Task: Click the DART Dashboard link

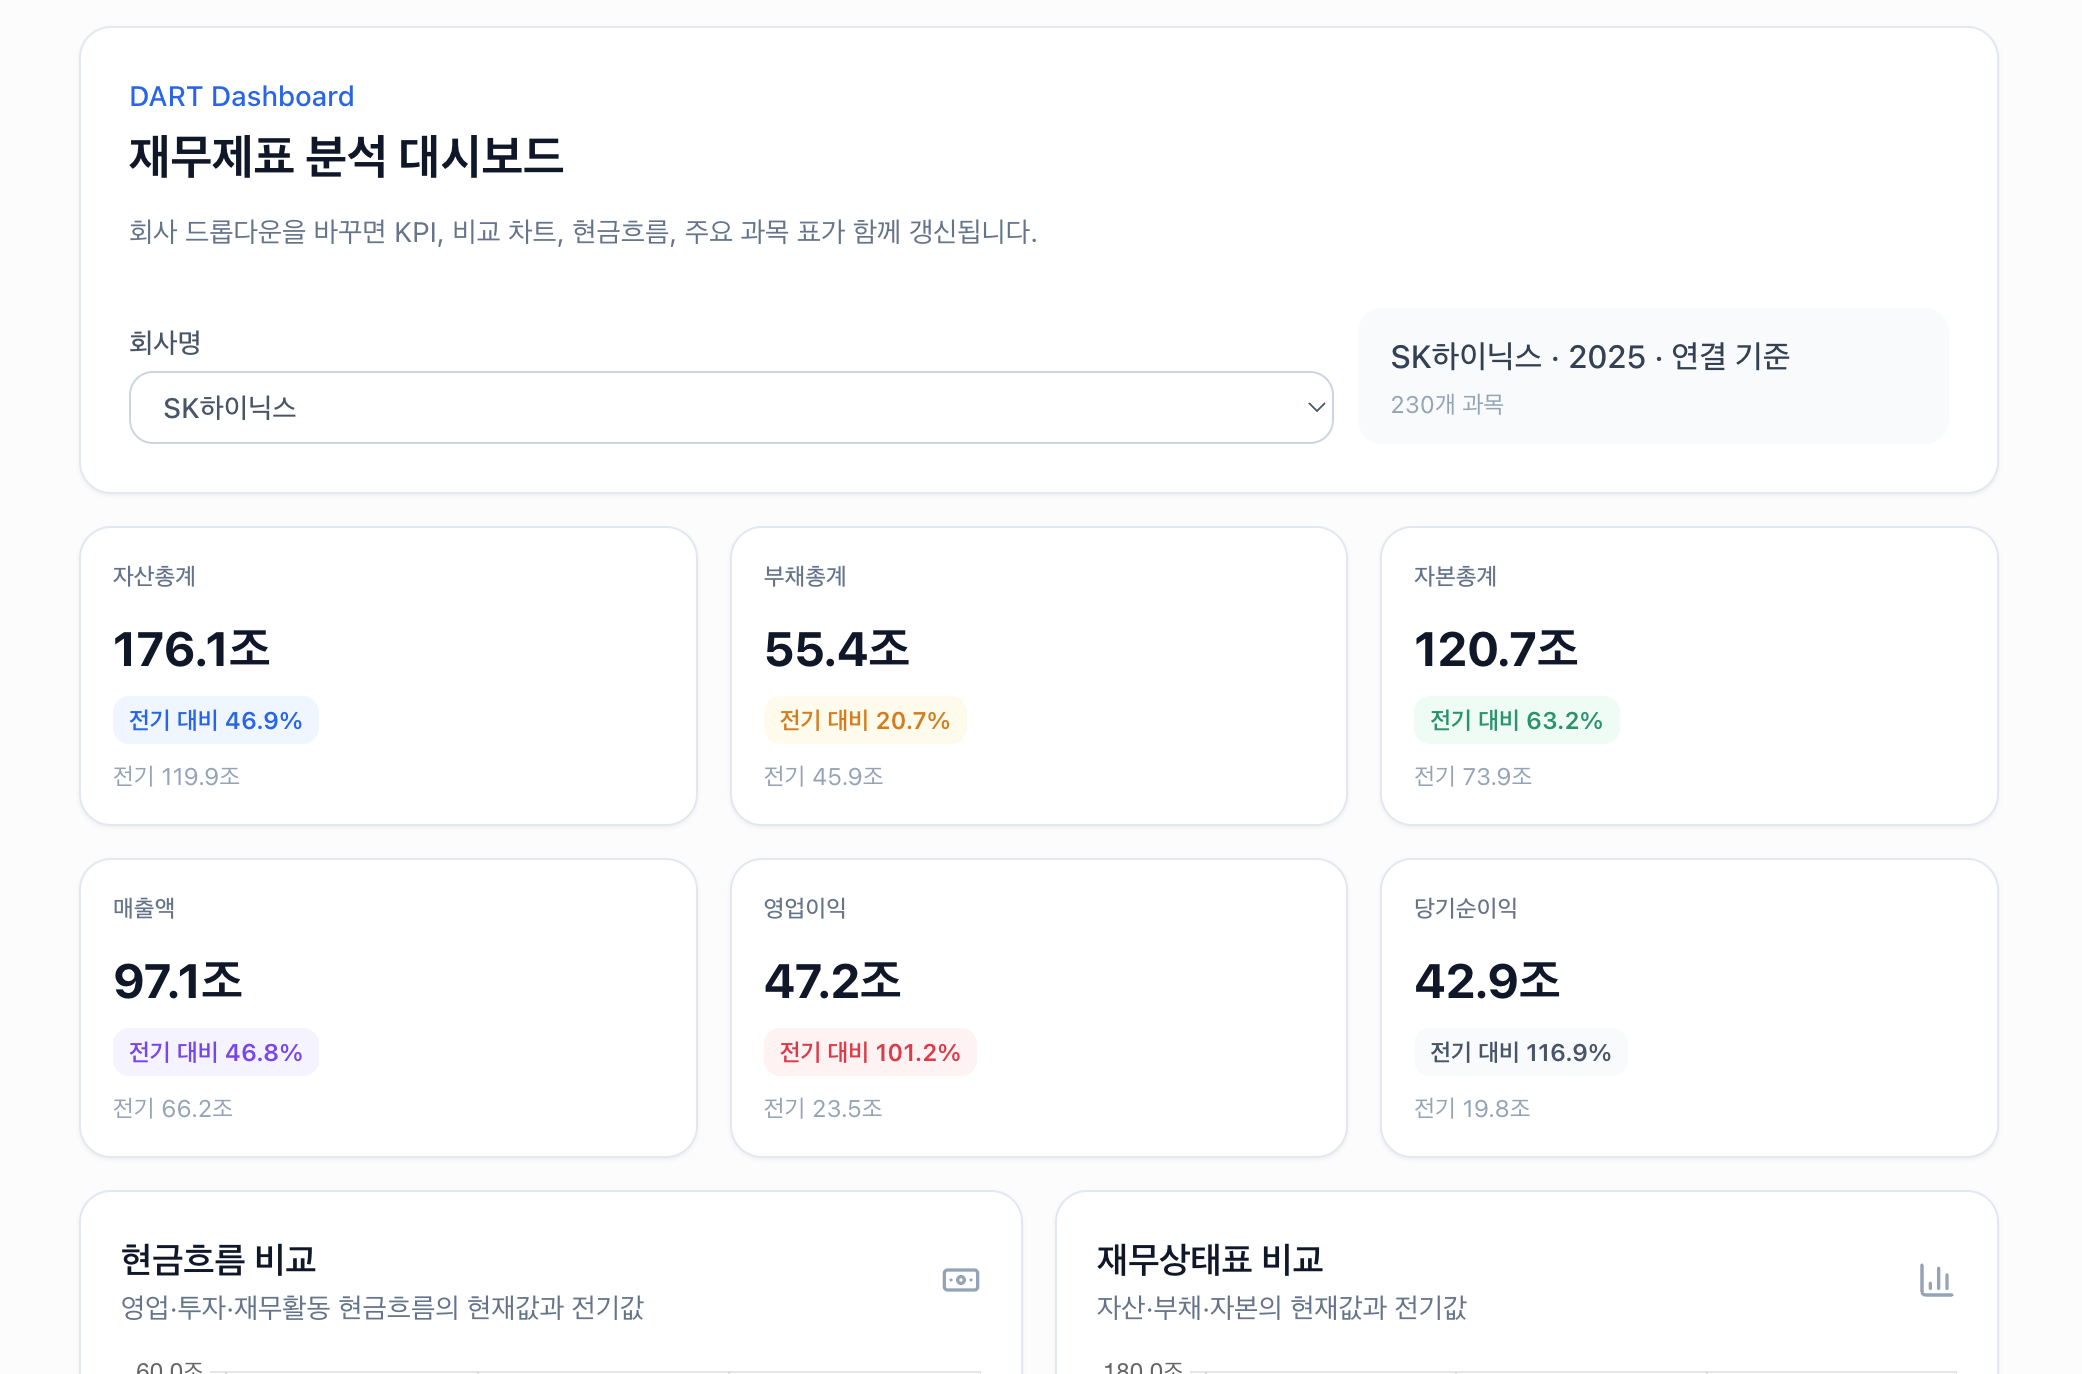Action: click(241, 96)
